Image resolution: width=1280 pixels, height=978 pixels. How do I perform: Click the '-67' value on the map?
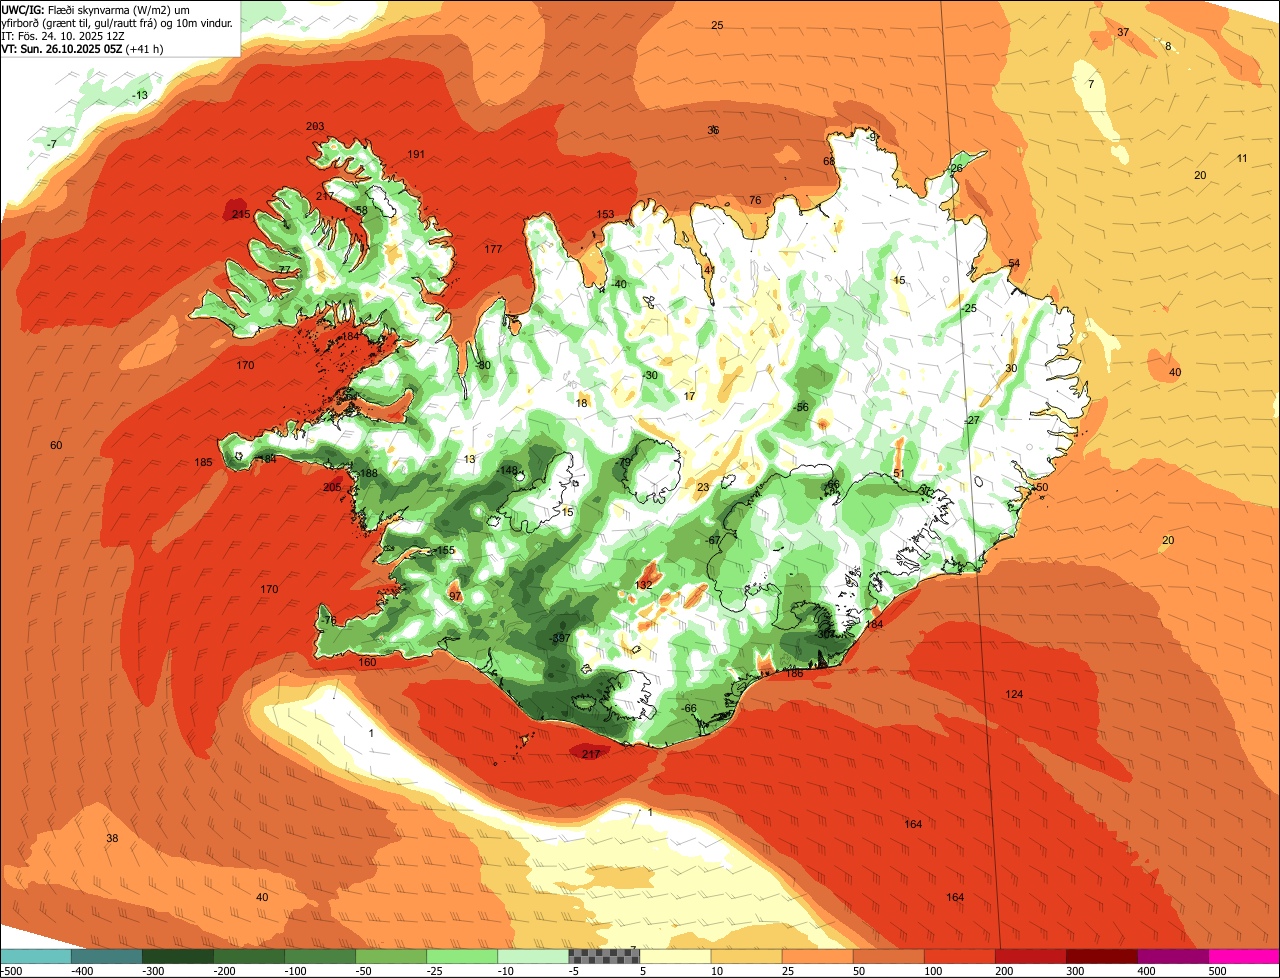point(713,540)
